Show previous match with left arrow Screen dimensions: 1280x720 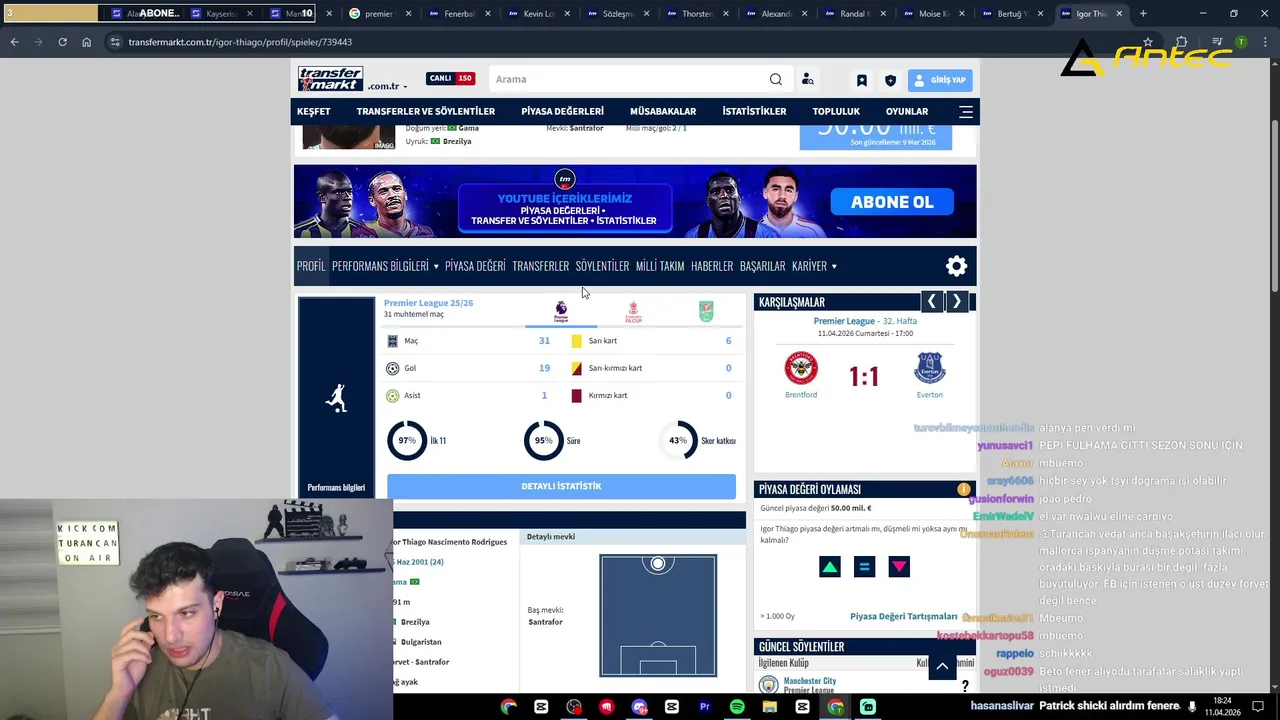(x=932, y=301)
